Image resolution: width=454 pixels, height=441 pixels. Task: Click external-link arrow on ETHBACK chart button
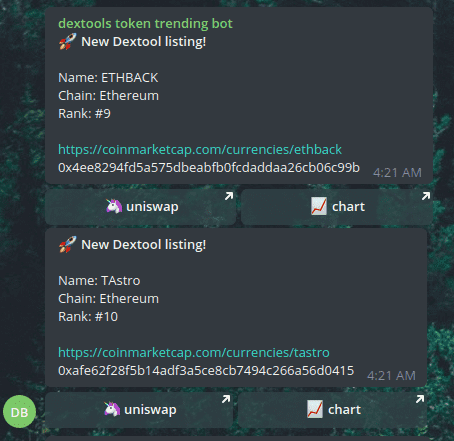426,196
